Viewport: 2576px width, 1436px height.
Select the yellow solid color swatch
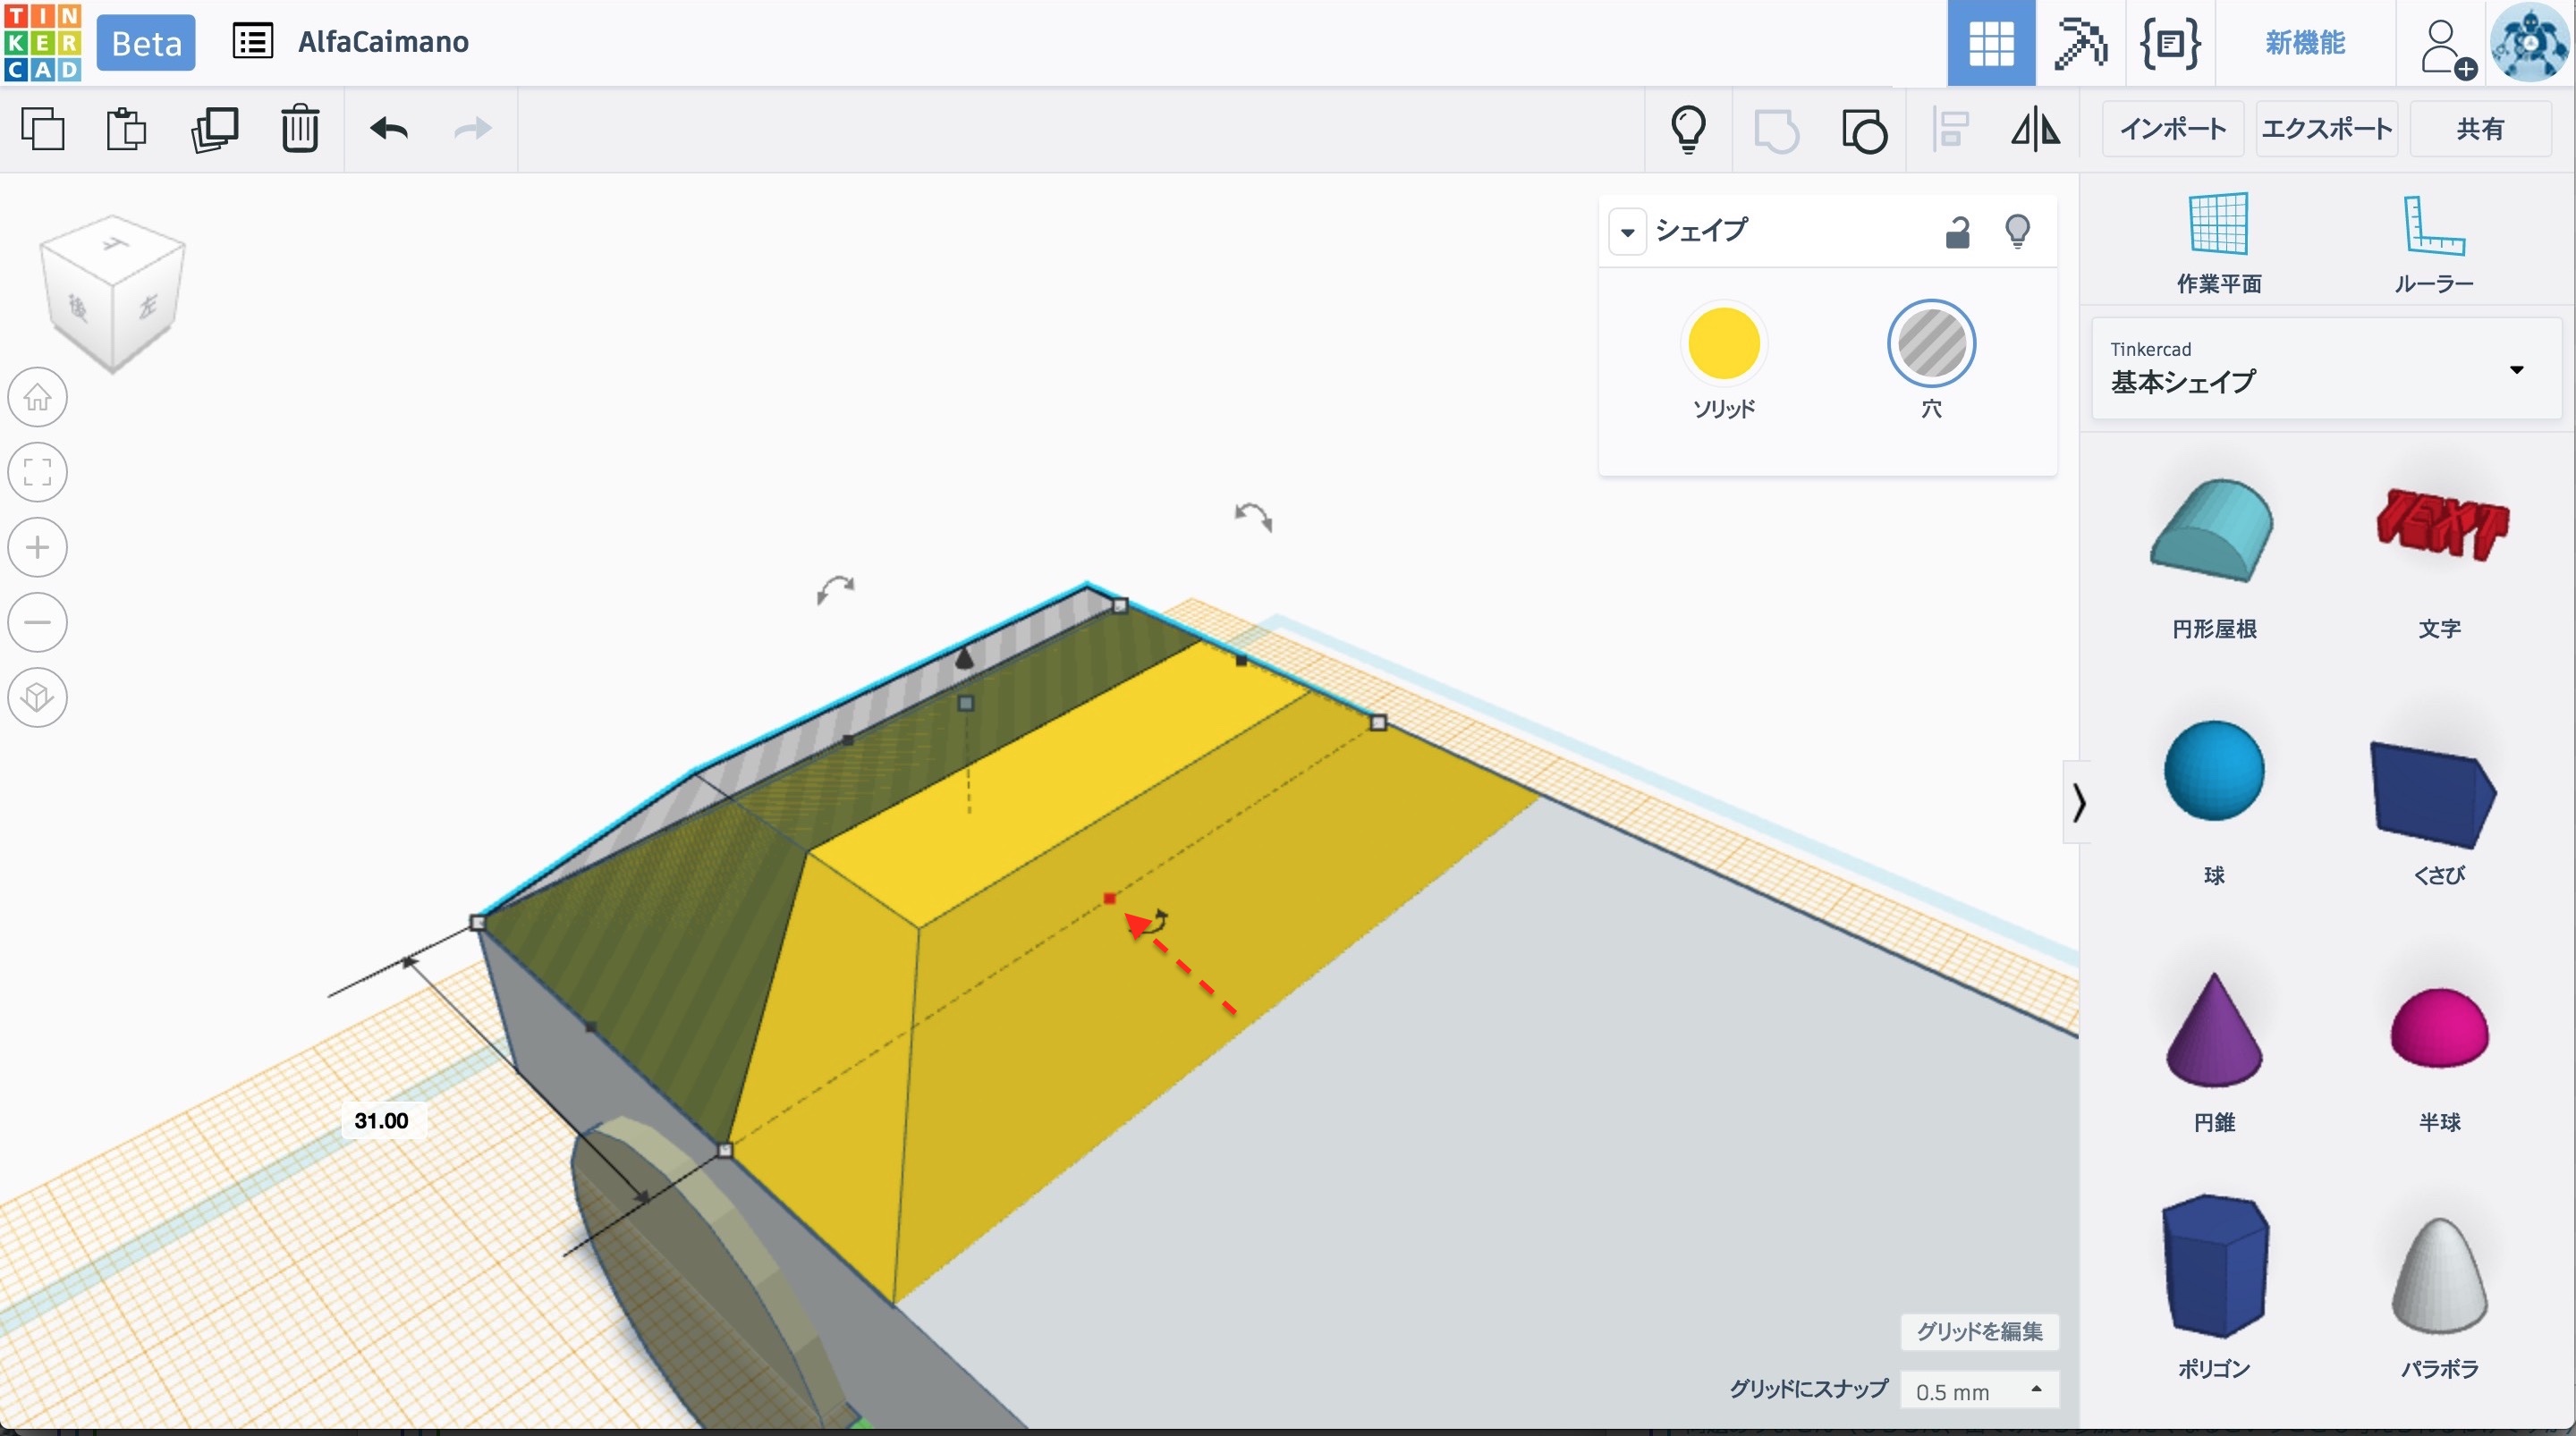click(1723, 343)
